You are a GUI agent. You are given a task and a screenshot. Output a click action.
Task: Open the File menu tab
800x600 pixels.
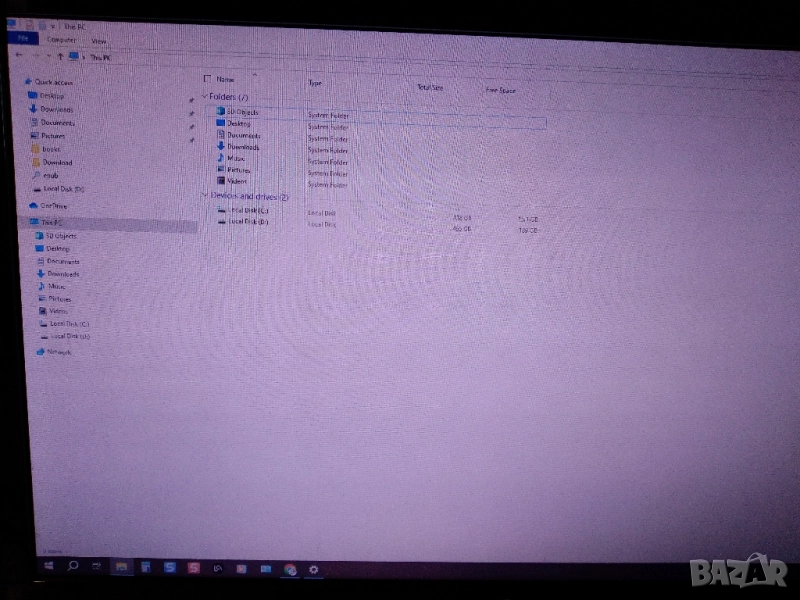pos(22,37)
